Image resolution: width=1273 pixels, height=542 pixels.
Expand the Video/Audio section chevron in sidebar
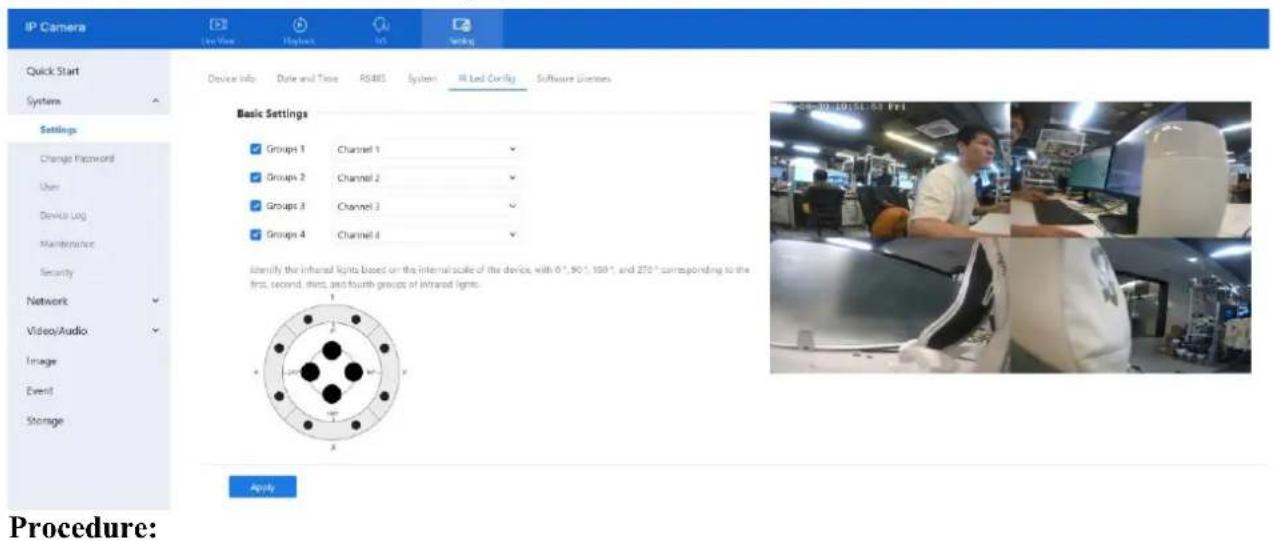pyautogui.click(x=155, y=331)
